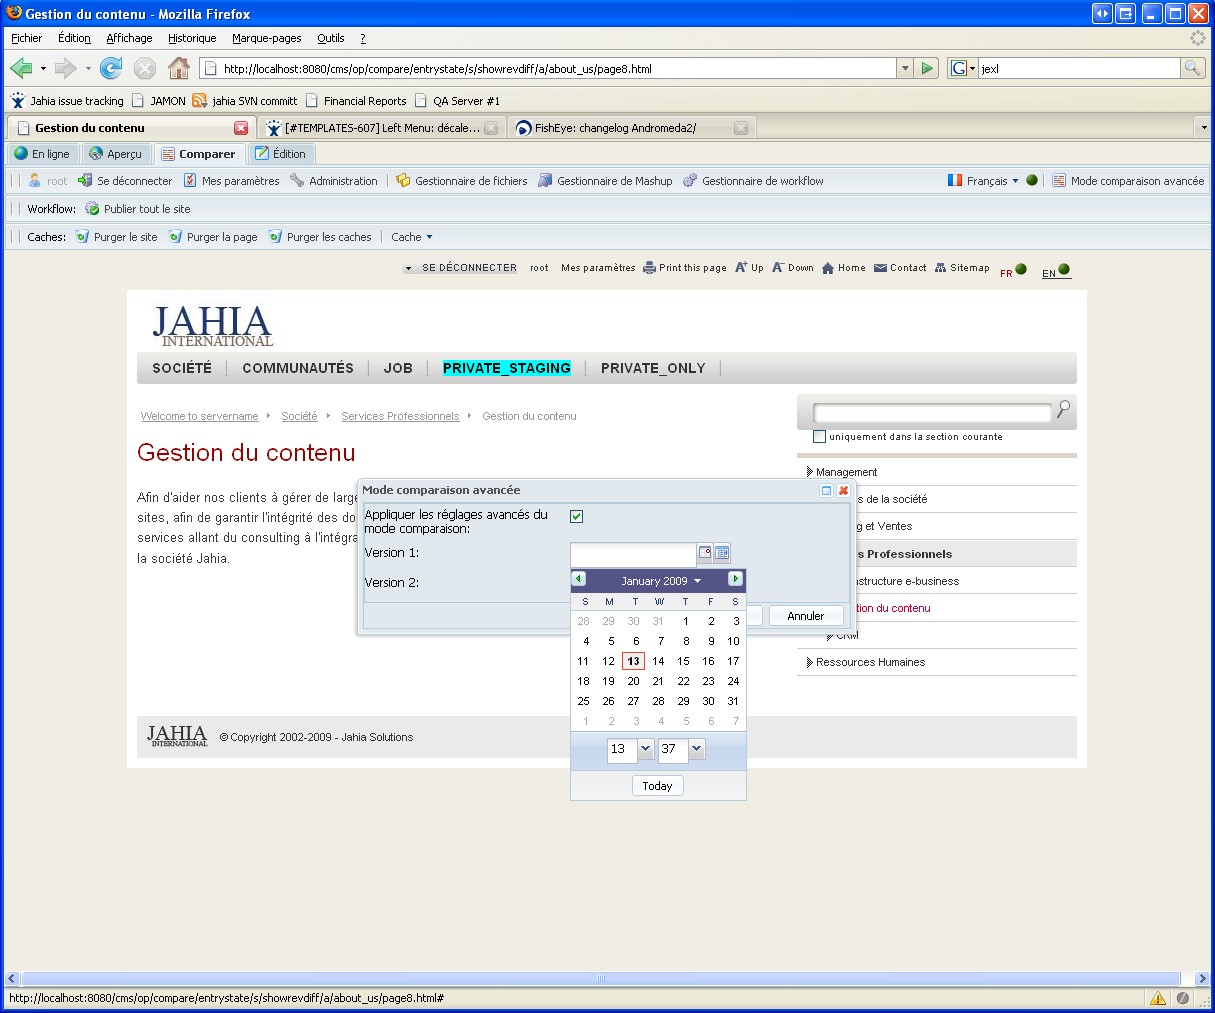Click the green Go arrow beside the URL
The height and width of the screenshot is (1013, 1215).
pyautogui.click(x=927, y=68)
